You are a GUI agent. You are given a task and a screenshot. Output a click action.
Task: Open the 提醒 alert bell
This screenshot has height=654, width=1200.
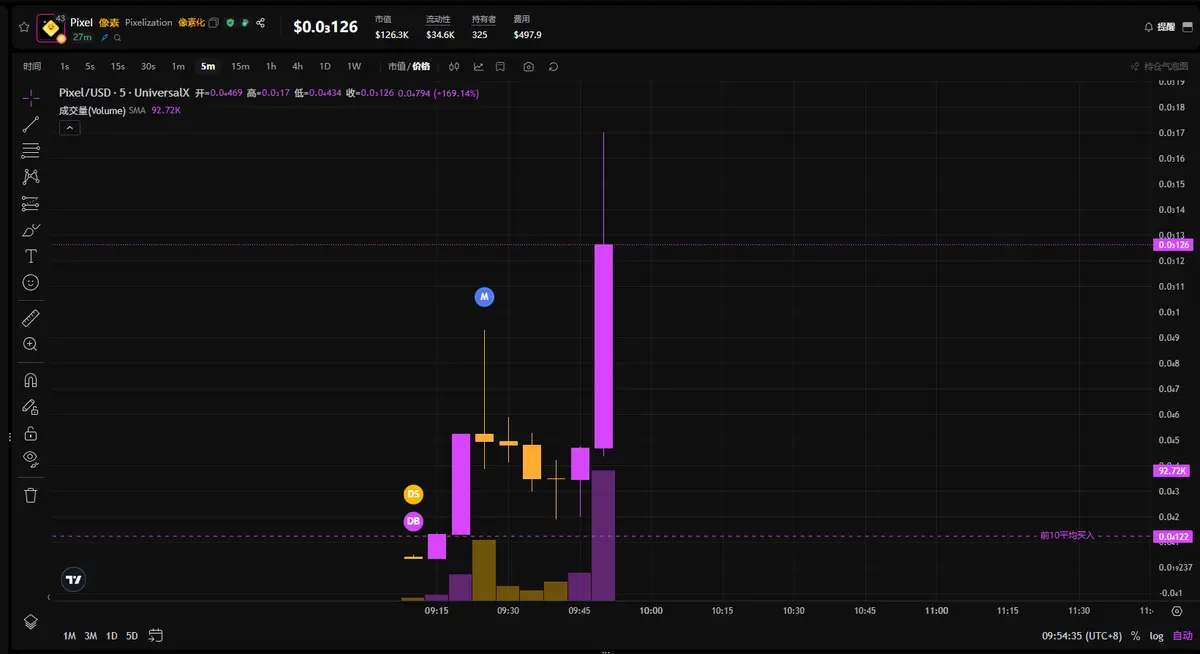(x=1160, y=27)
